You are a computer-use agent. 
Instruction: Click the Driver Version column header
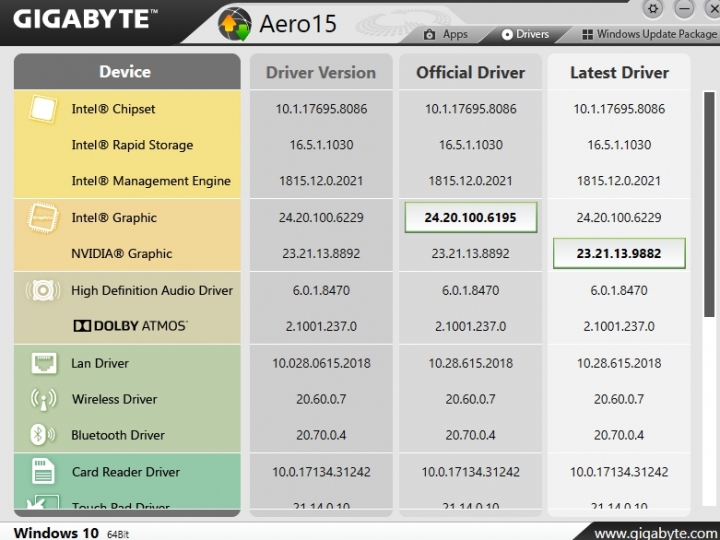(321, 72)
